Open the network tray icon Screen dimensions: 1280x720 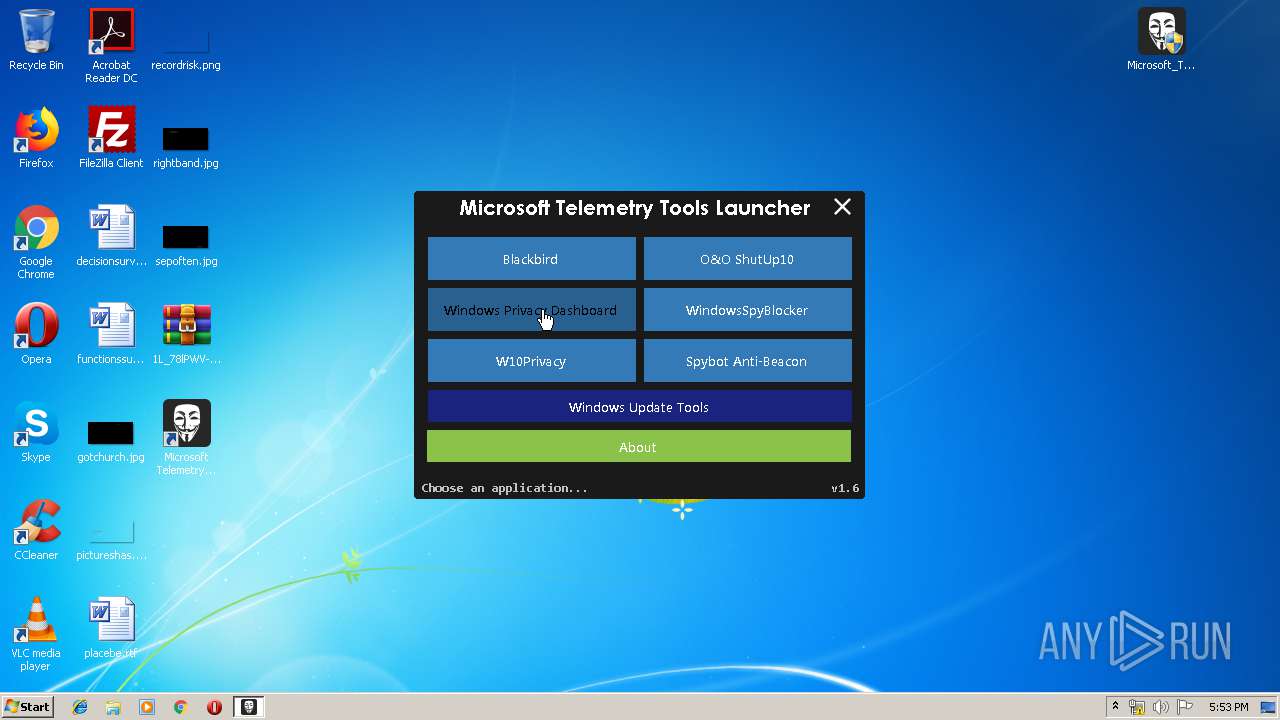coord(1137,707)
